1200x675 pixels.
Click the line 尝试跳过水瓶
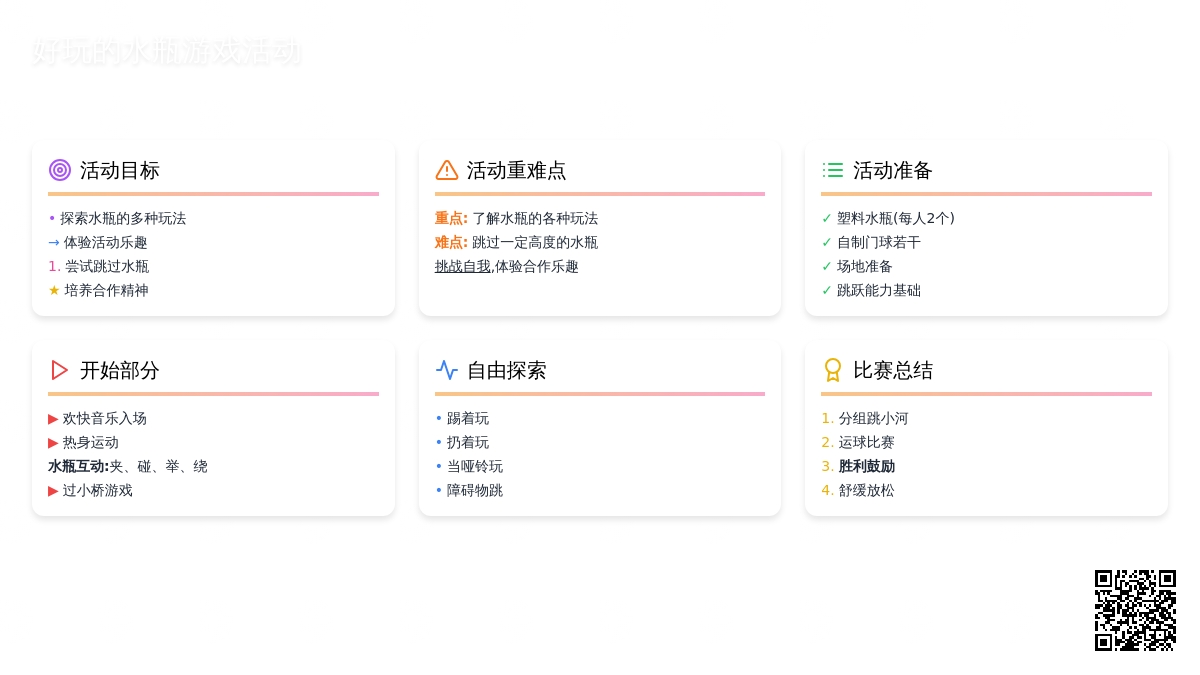tap(107, 266)
